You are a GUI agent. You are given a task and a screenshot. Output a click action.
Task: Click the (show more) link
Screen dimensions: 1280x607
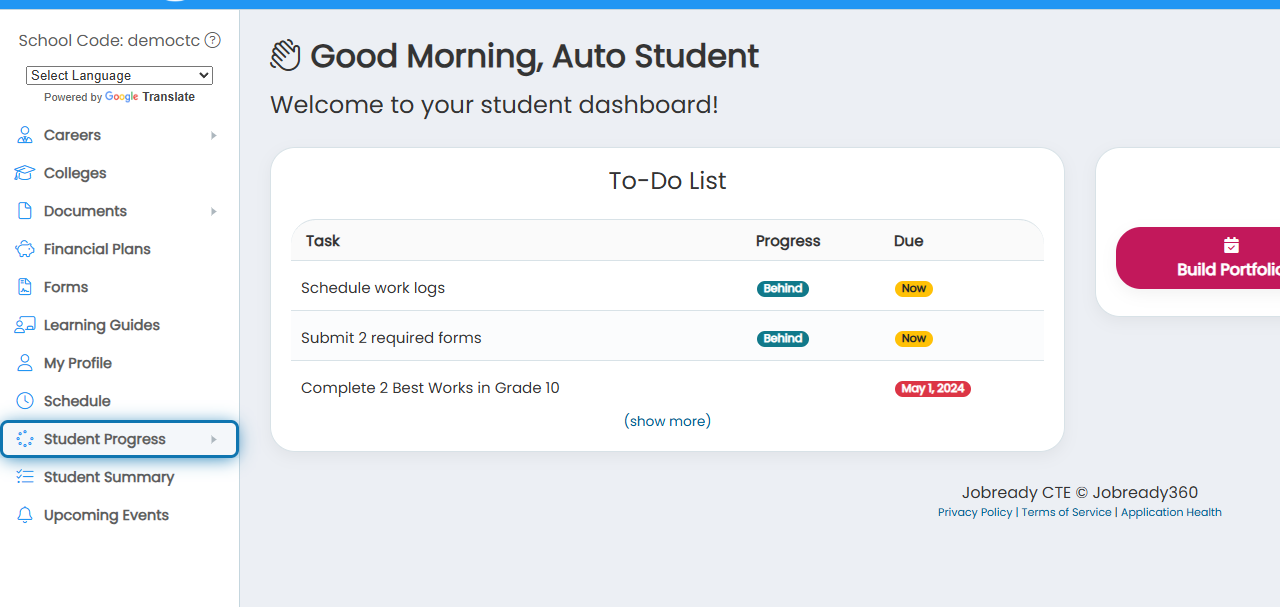667,421
